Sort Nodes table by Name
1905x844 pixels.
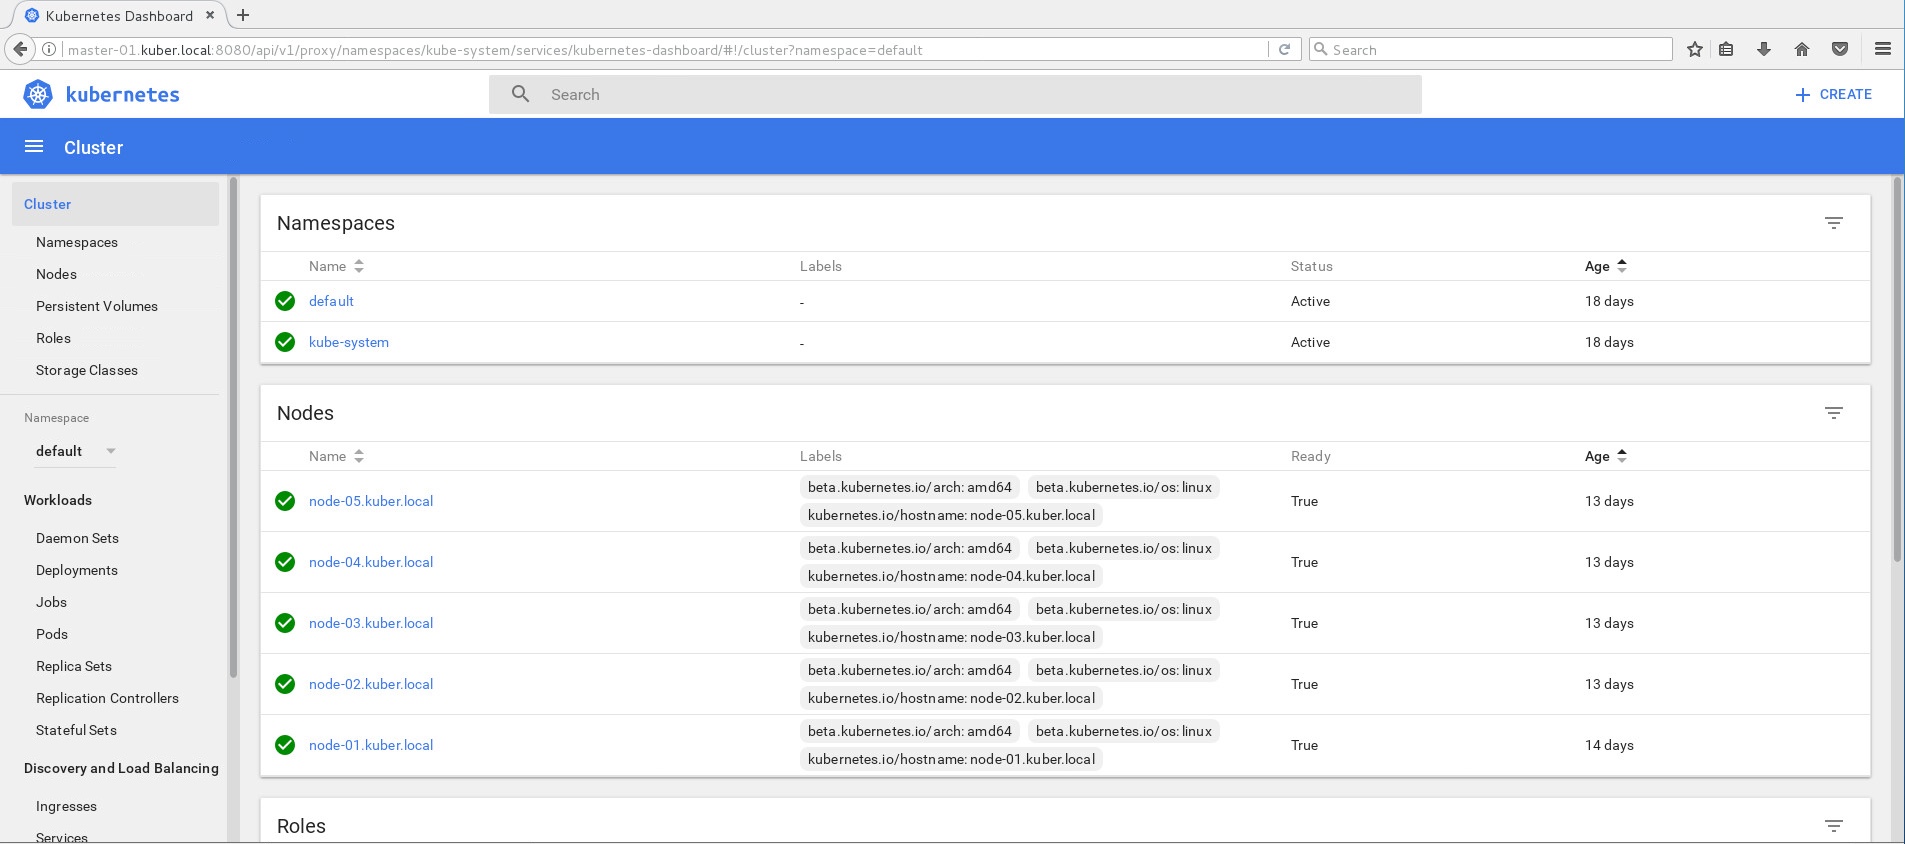[x=336, y=456]
